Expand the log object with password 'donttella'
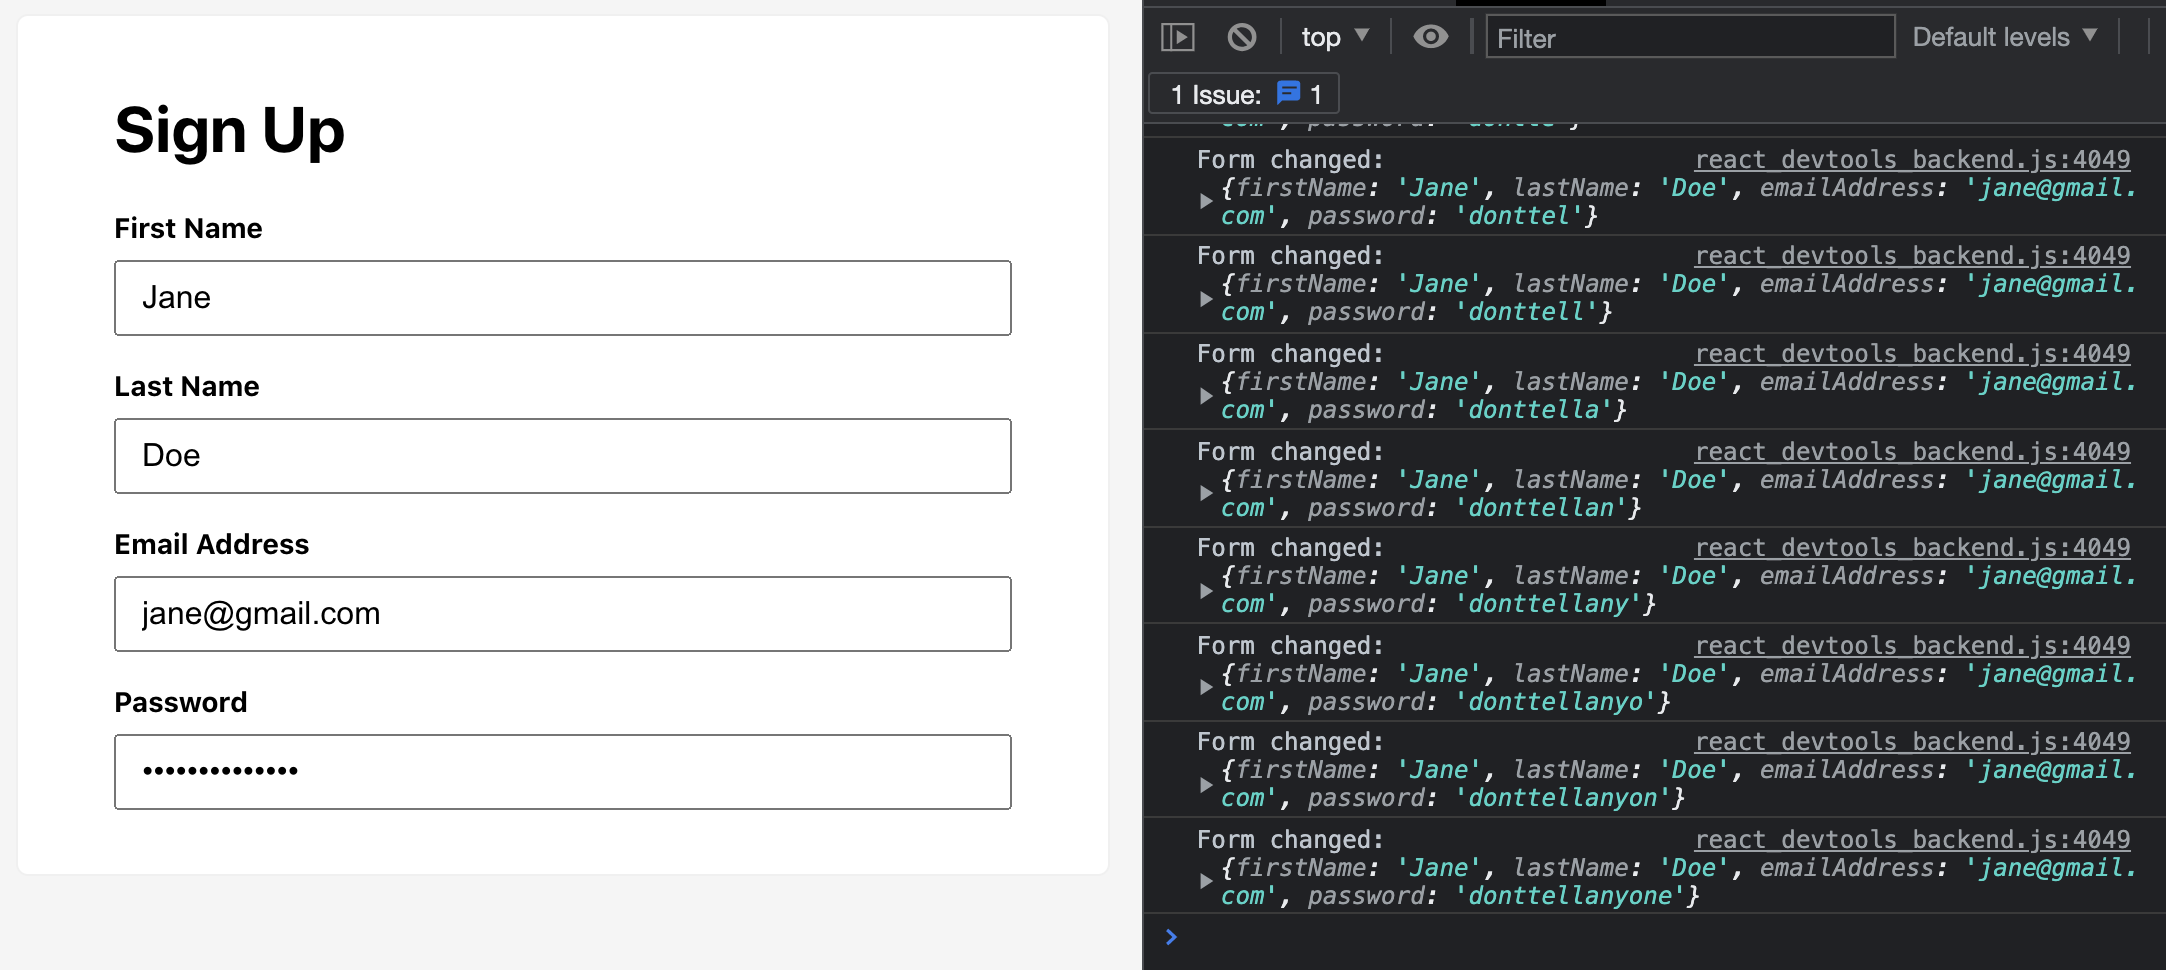This screenshot has height=970, width=2166. [x=1206, y=396]
